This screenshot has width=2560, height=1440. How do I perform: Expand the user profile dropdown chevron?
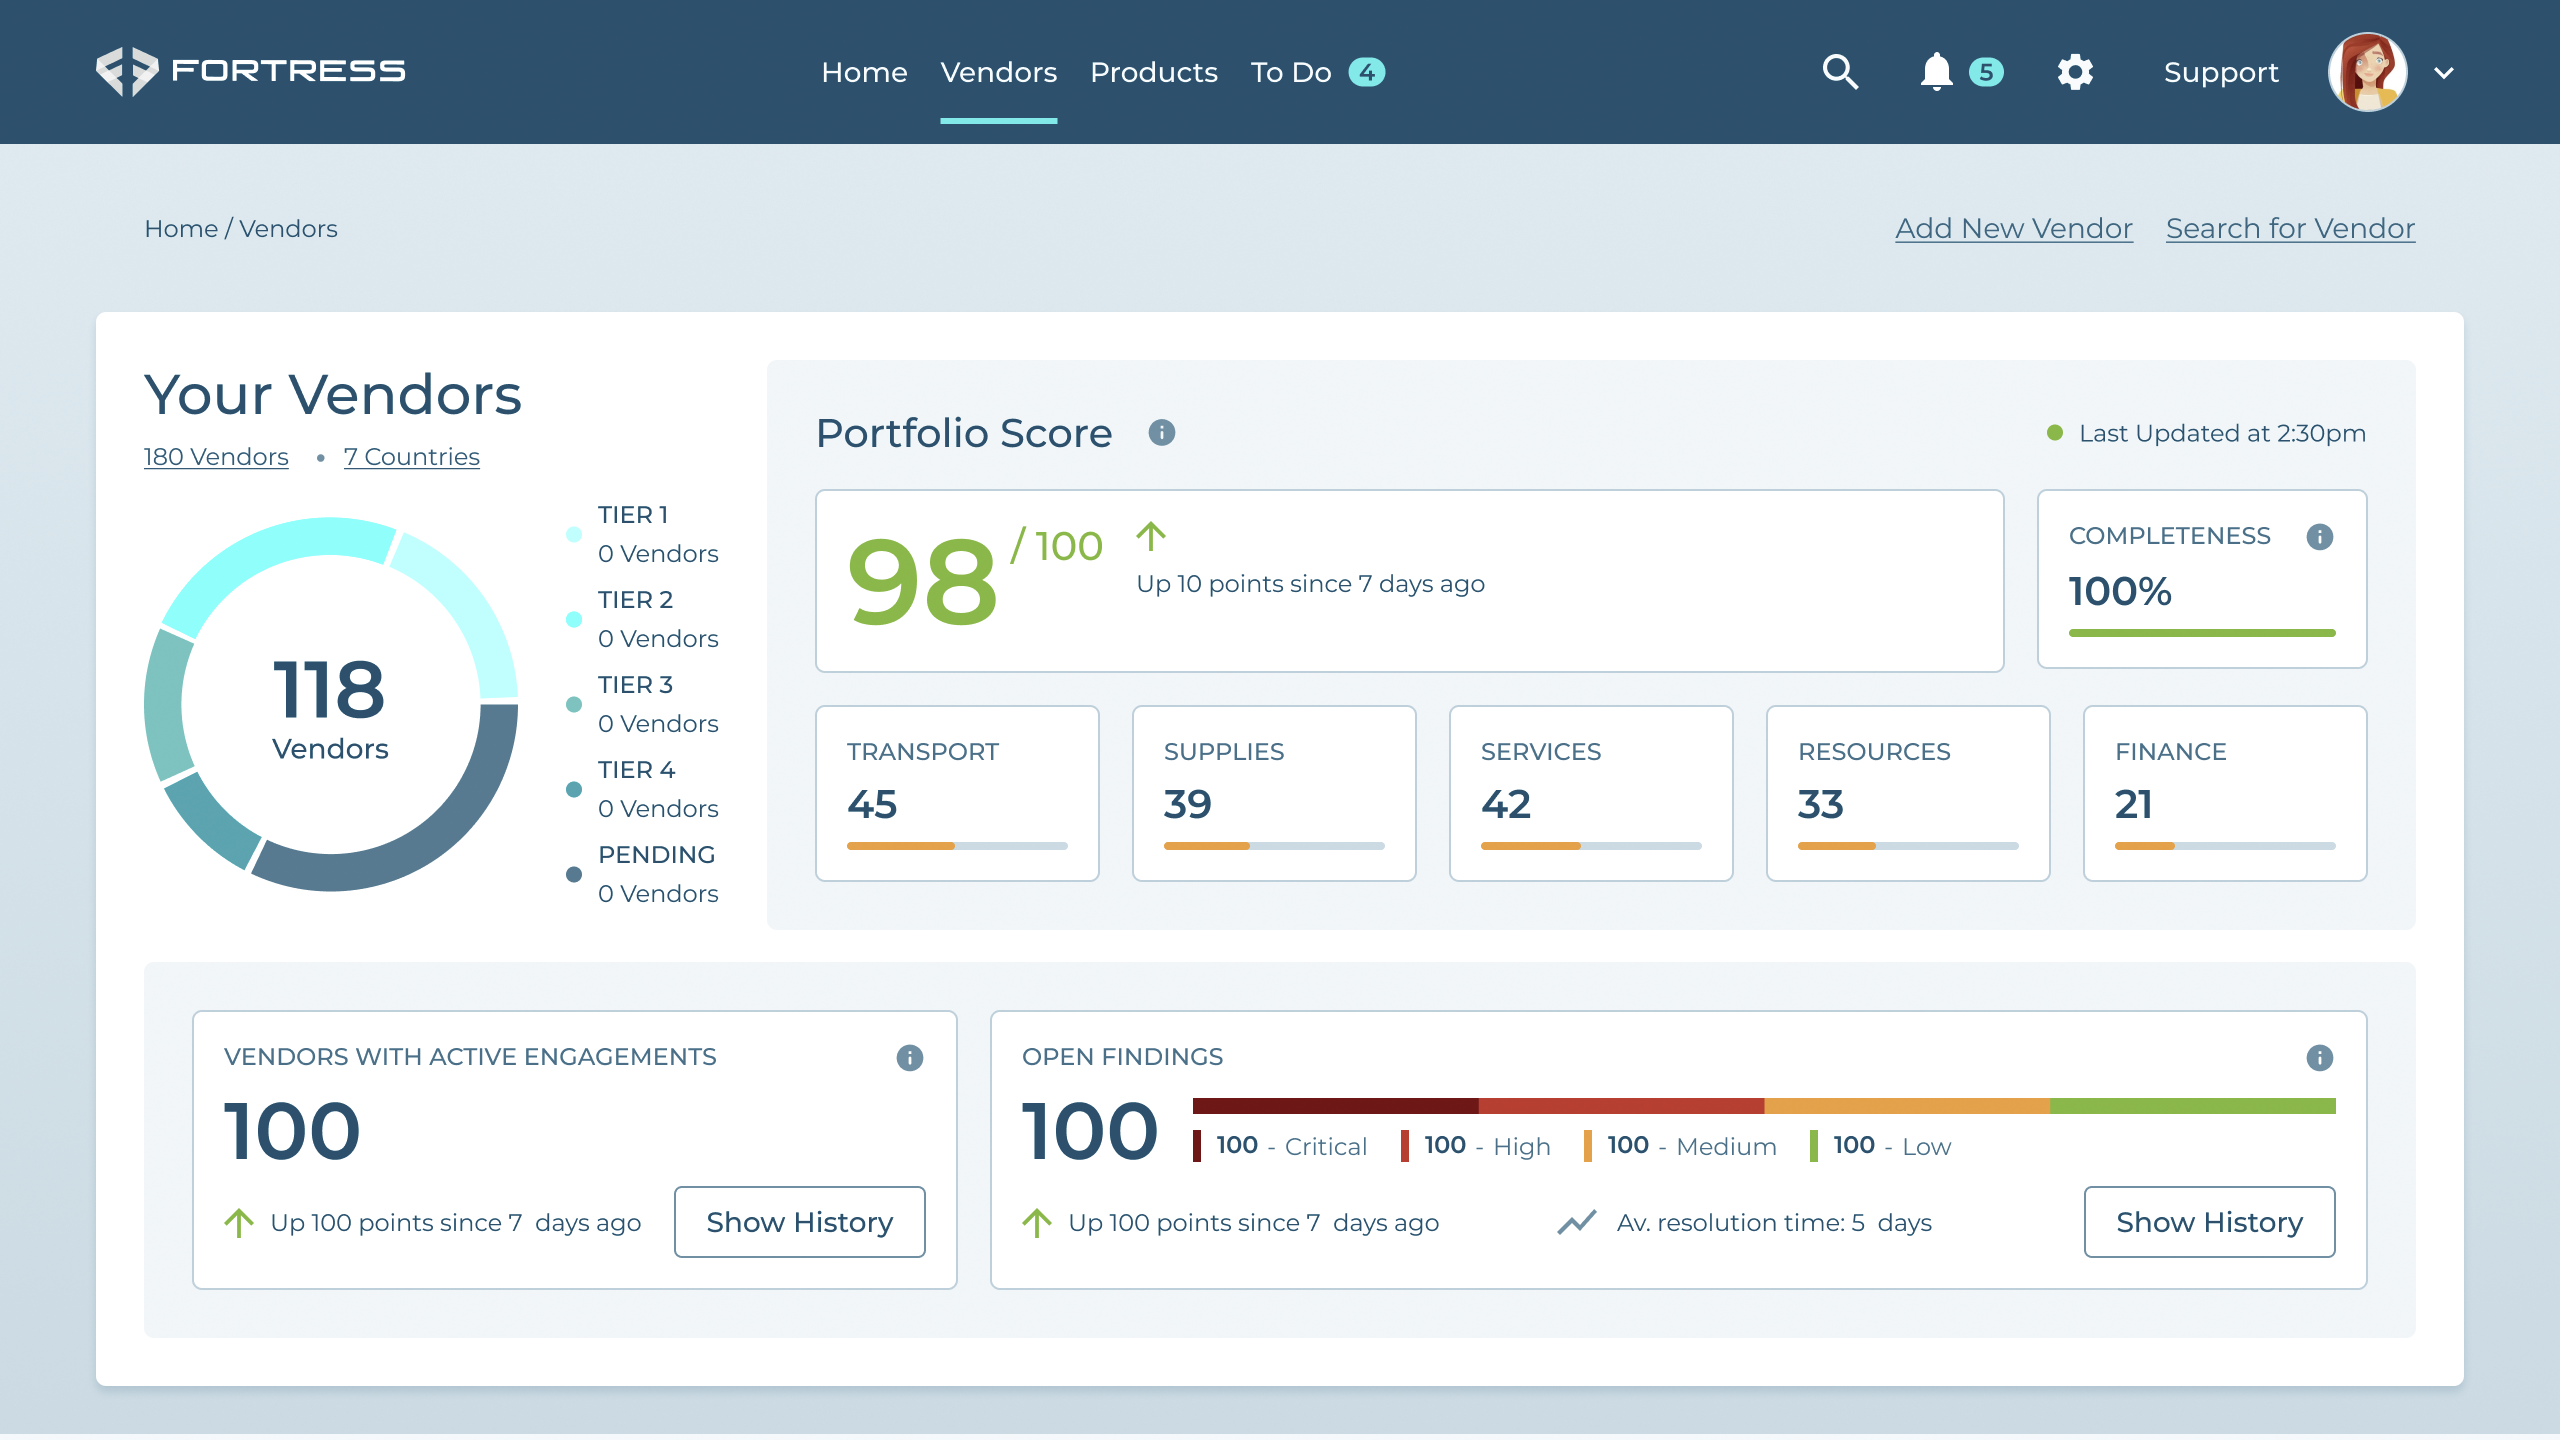tap(2444, 73)
